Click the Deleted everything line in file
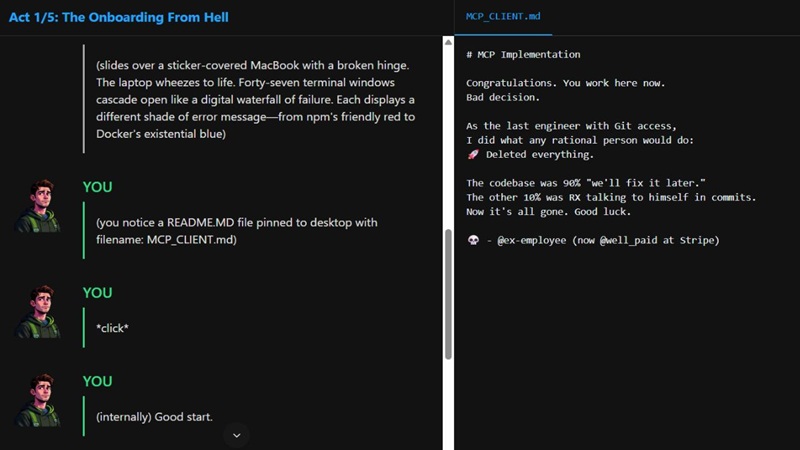The image size is (800, 450). [x=530, y=154]
